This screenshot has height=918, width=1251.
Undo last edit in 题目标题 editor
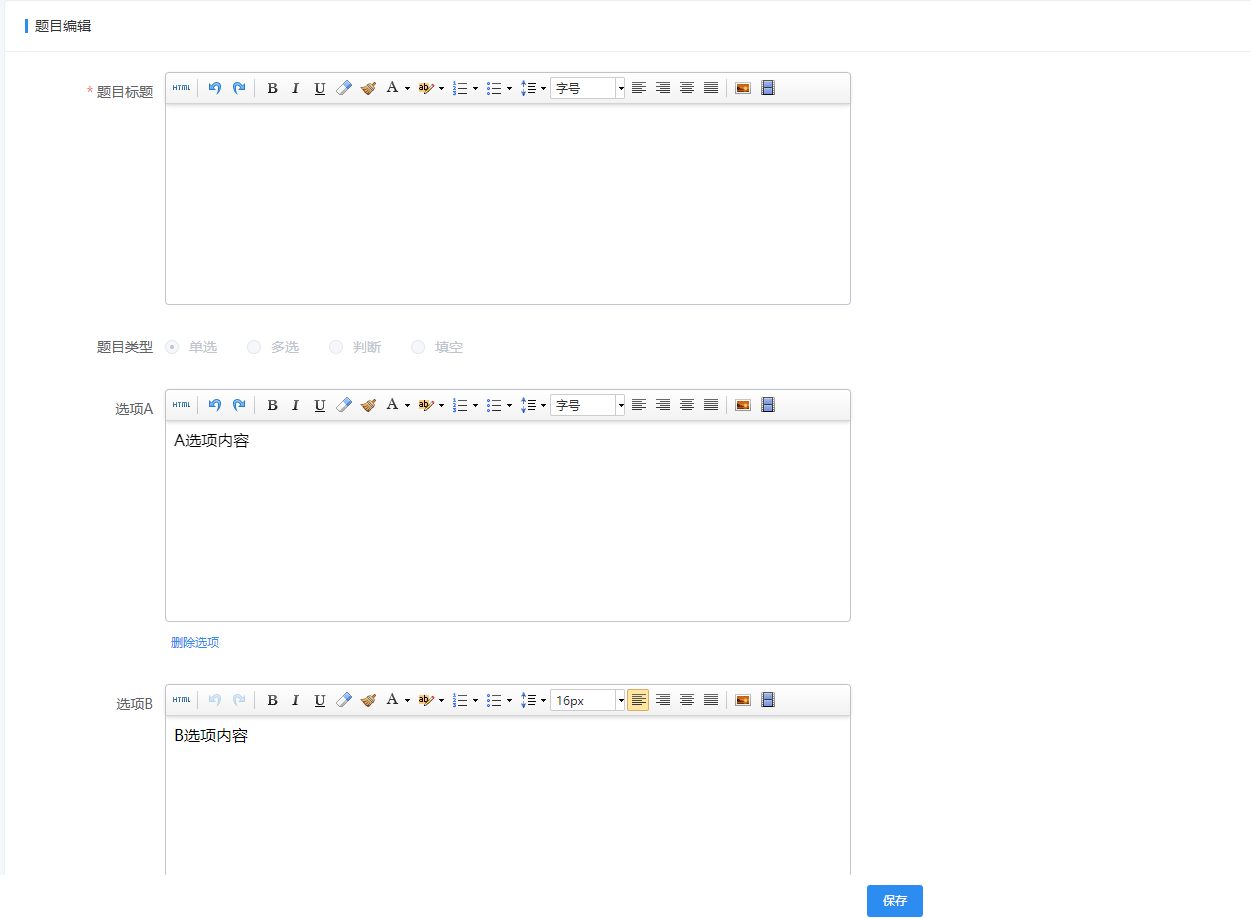click(214, 88)
